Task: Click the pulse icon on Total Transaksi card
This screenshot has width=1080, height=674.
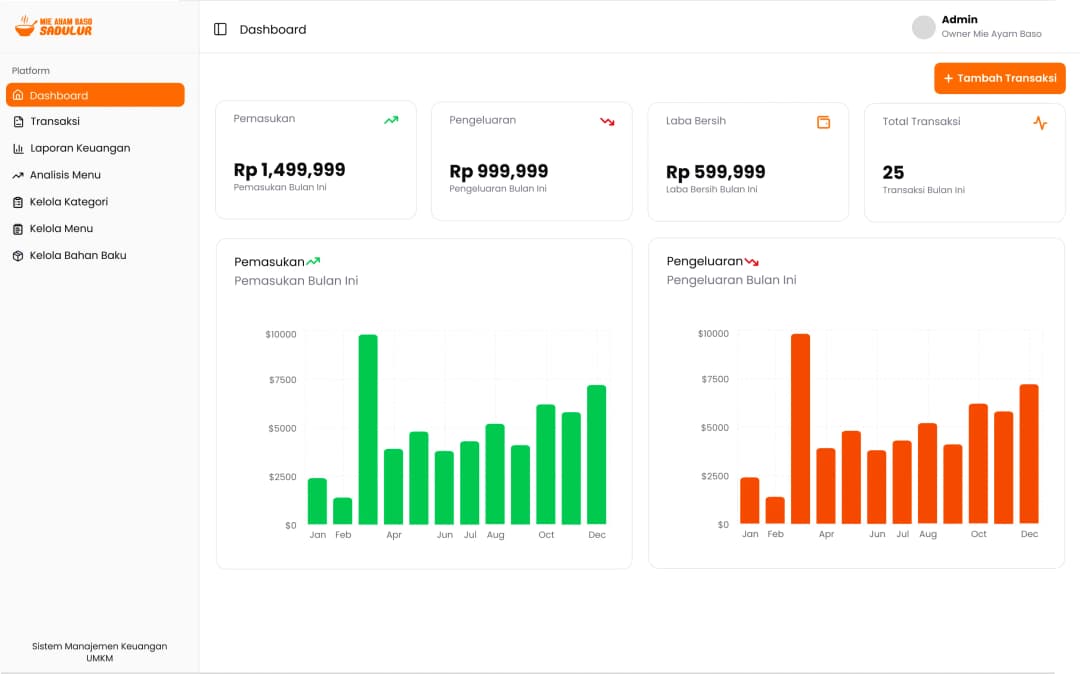Action: coord(1040,122)
